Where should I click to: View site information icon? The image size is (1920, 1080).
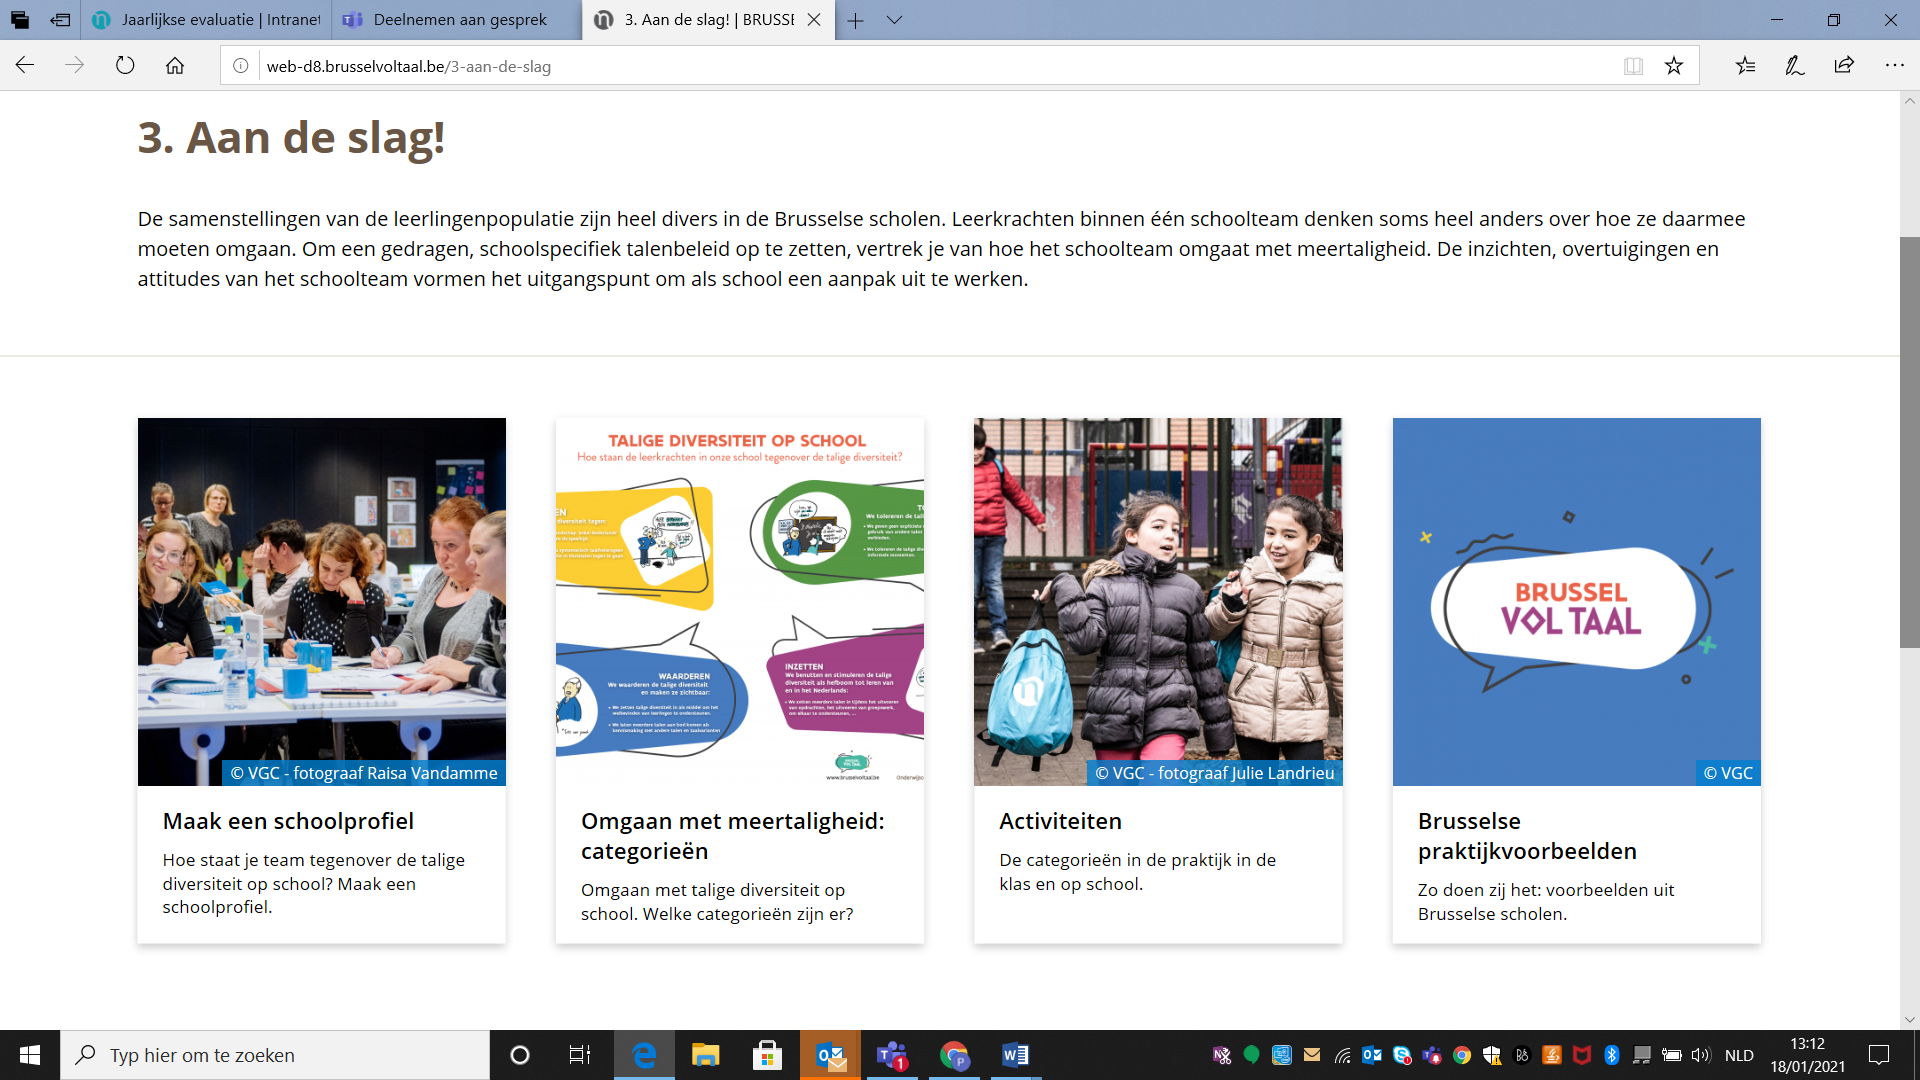[x=241, y=66]
